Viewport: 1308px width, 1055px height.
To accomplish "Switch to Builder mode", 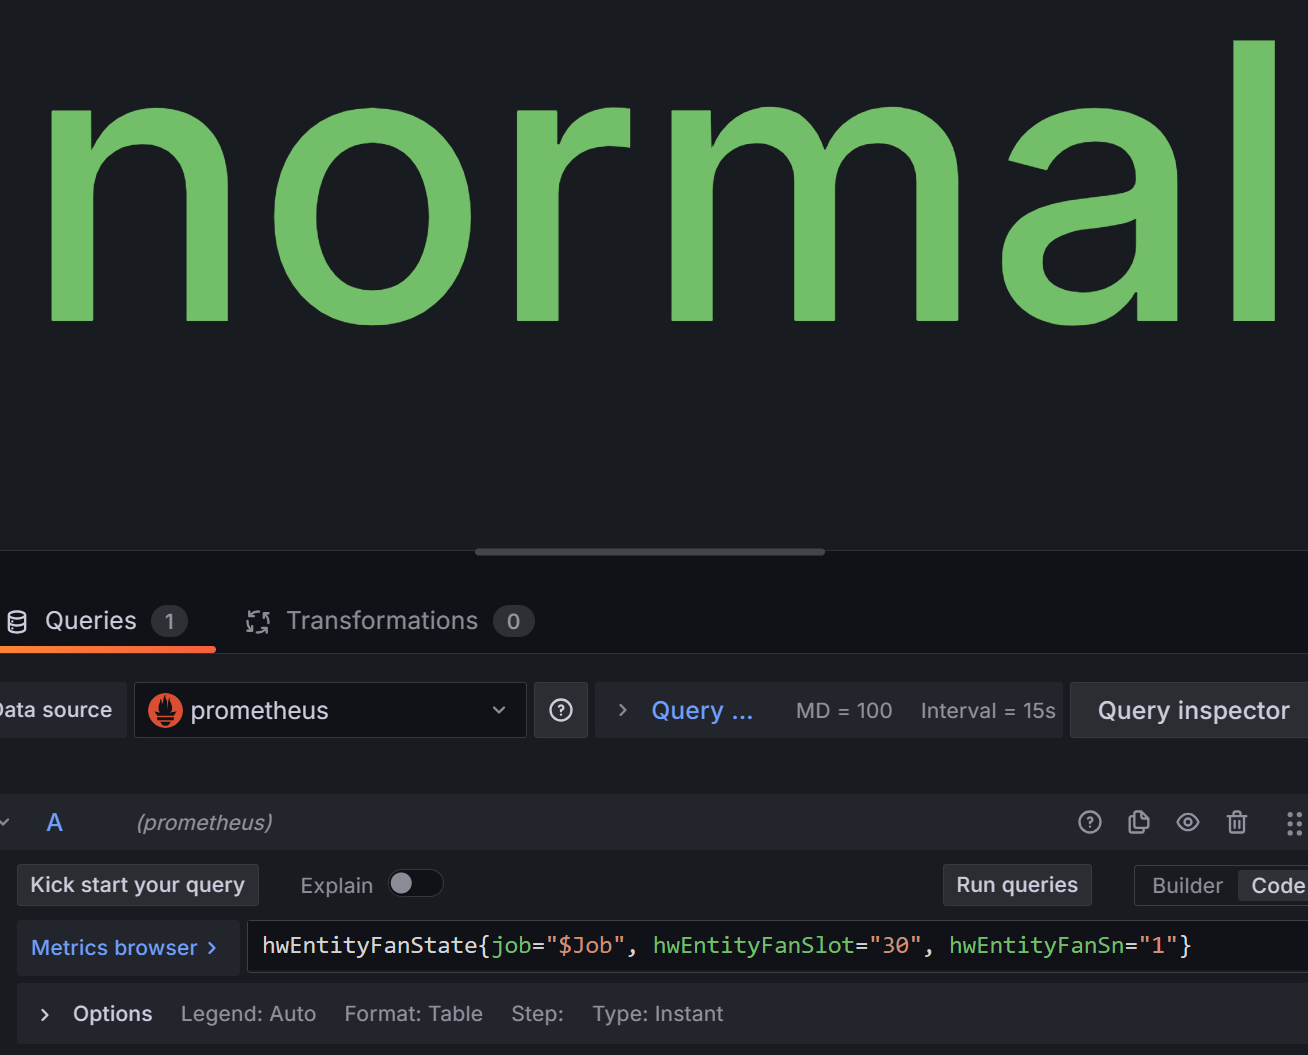I will 1187,886.
